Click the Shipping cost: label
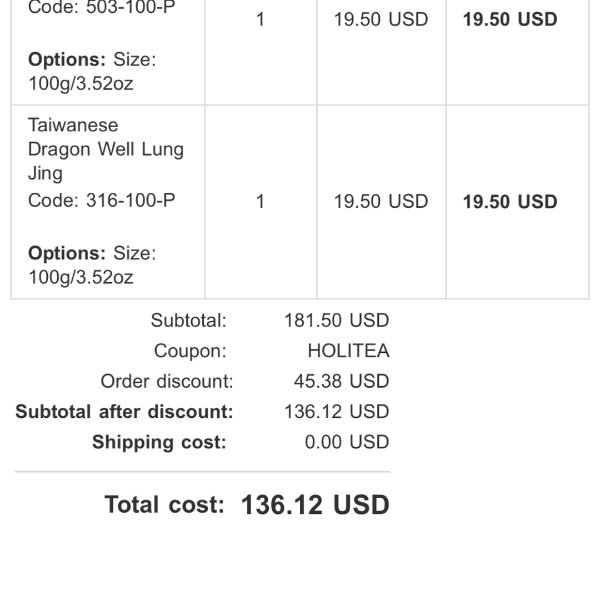Screen dimensions: 600x600 click(159, 442)
